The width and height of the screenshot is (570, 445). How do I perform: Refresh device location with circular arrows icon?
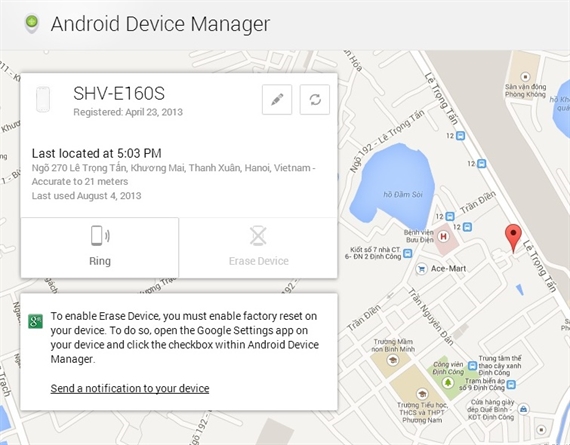click(x=315, y=100)
